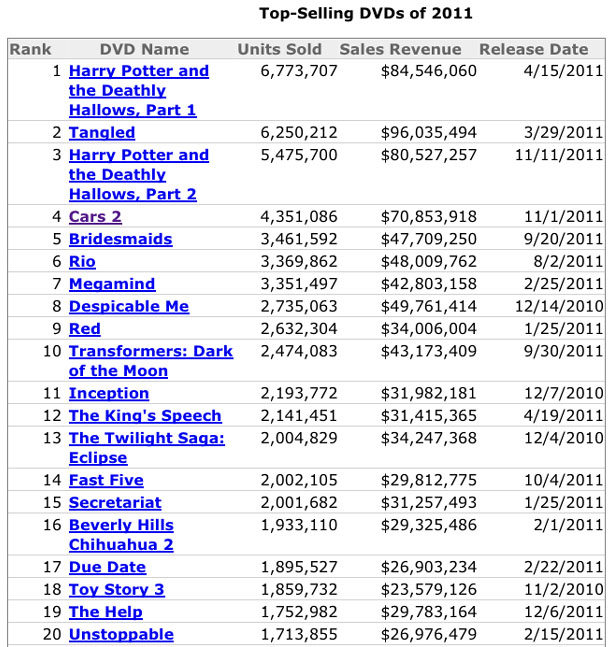This screenshot has width=616, height=647.
Task: Select release date 2/22/2011
Action: point(564,567)
